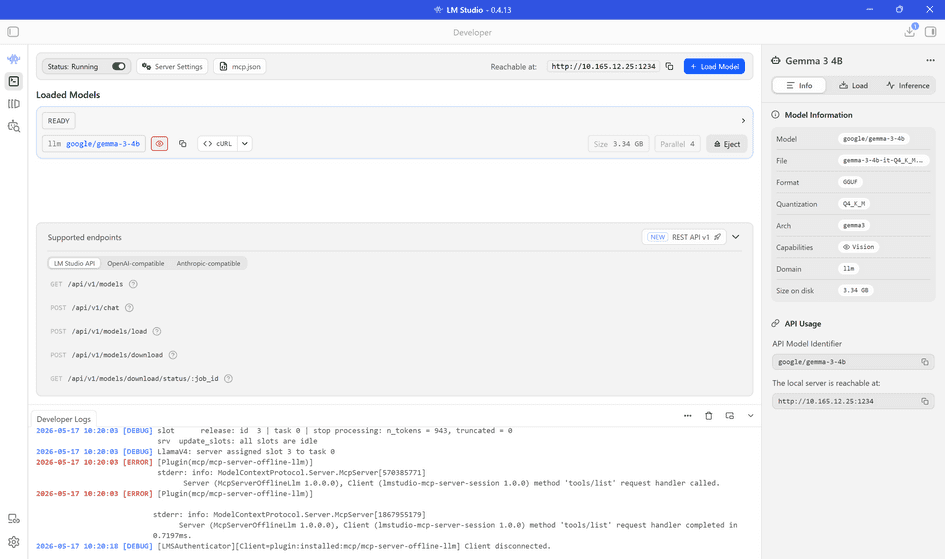The width and height of the screenshot is (945, 559).
Task: Open the Gemma 3 4B options menu
Action: [931, 60]
